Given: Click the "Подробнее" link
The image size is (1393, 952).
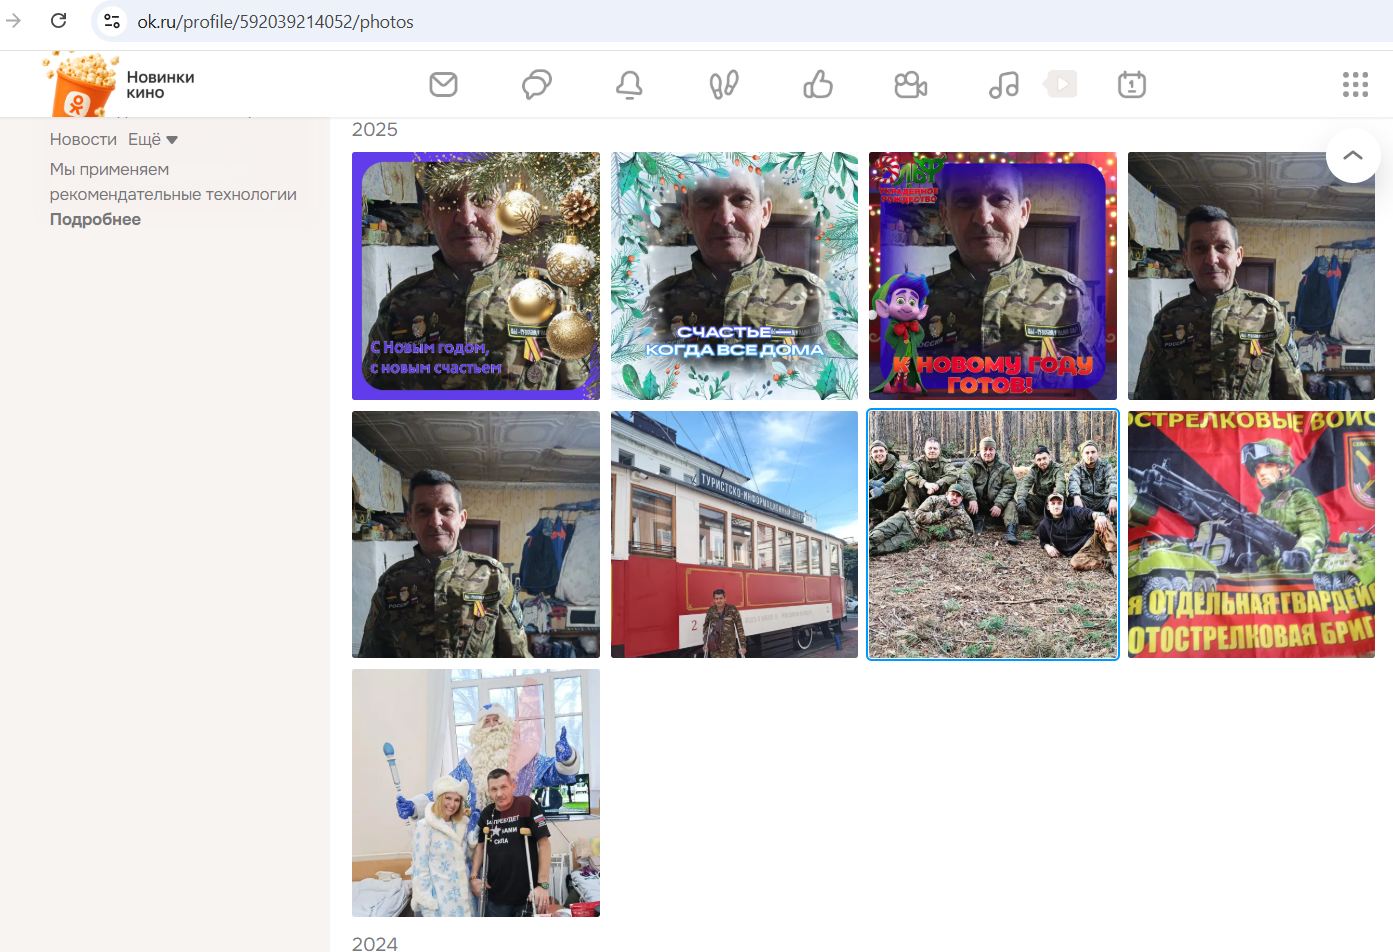Looking at the screenshot, I should pyautogui.click(x=95, y=220).
